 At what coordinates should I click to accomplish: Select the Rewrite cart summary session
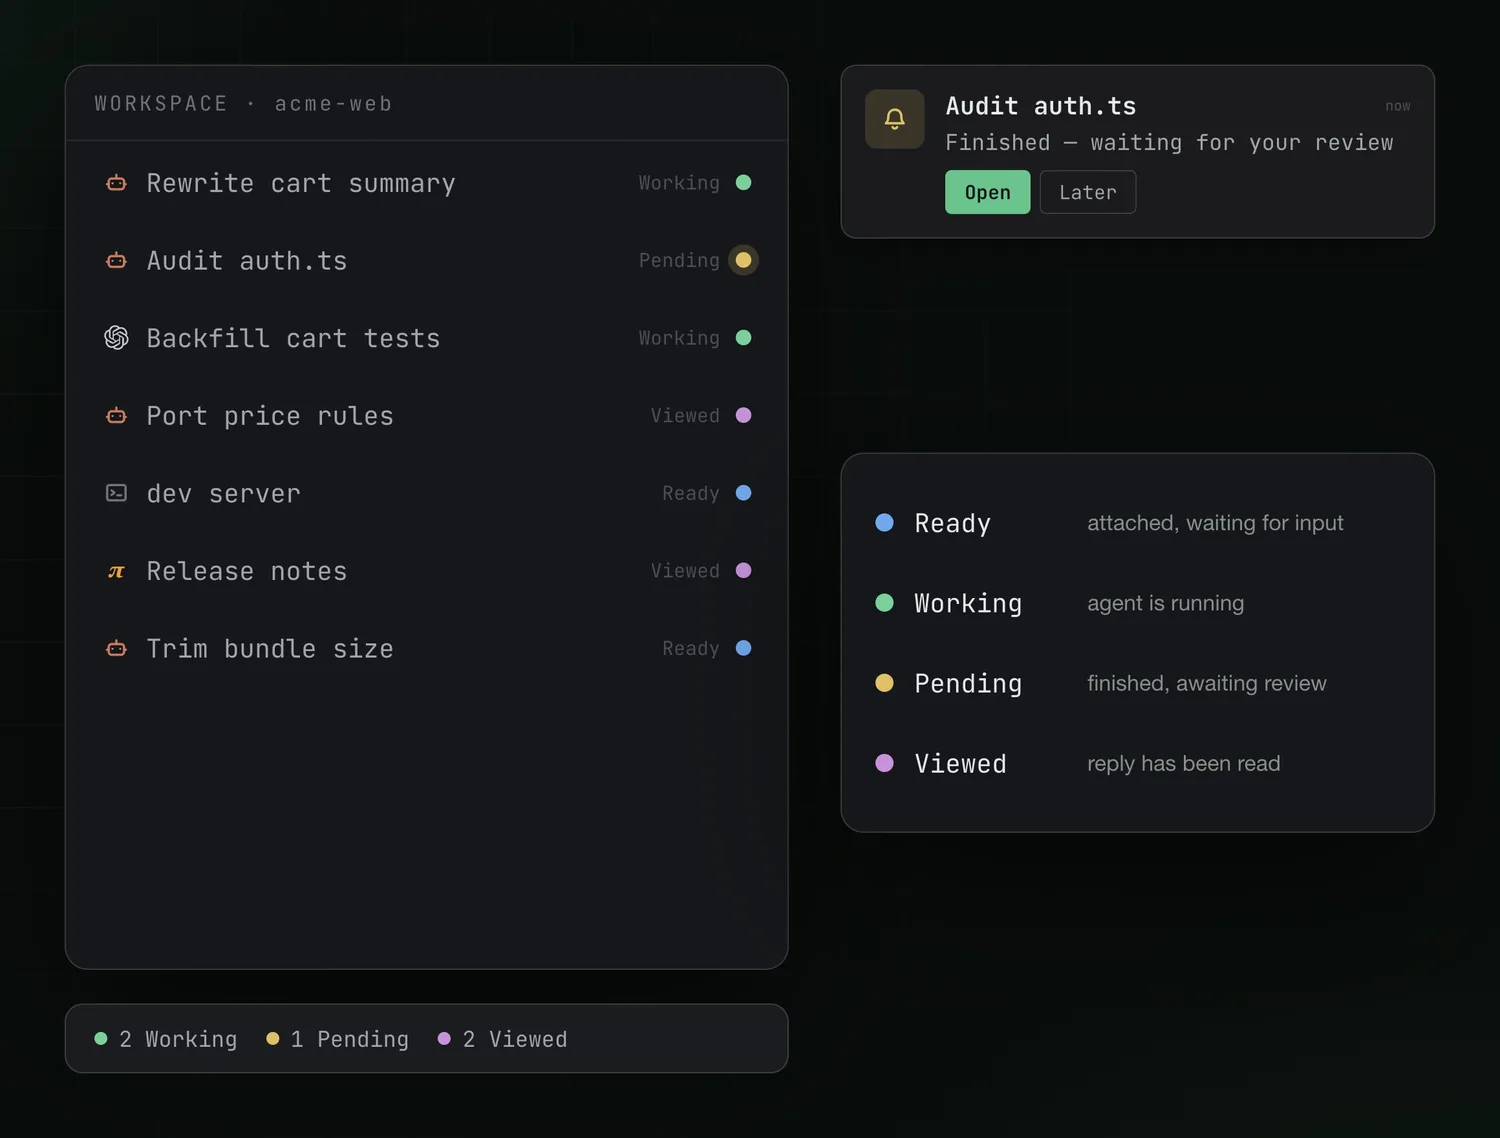427,183
